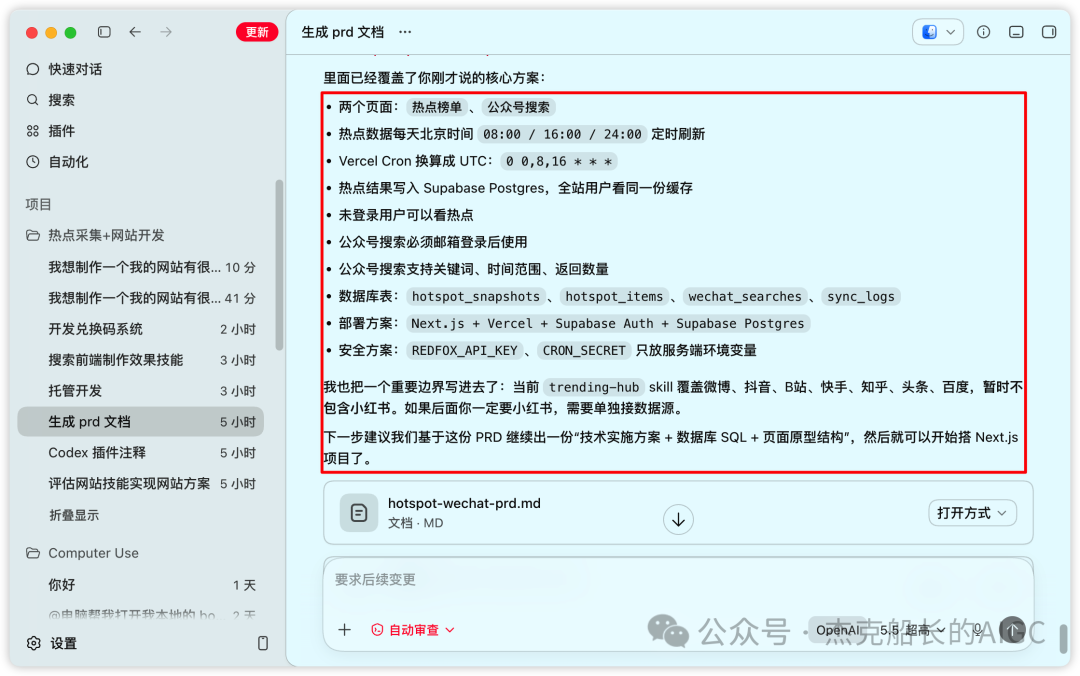This screenshot has width=1080, height=676.
Task: Click the REDFOX_API_KEY code chip
Action: pyautogui.click(x=464, y=350)
